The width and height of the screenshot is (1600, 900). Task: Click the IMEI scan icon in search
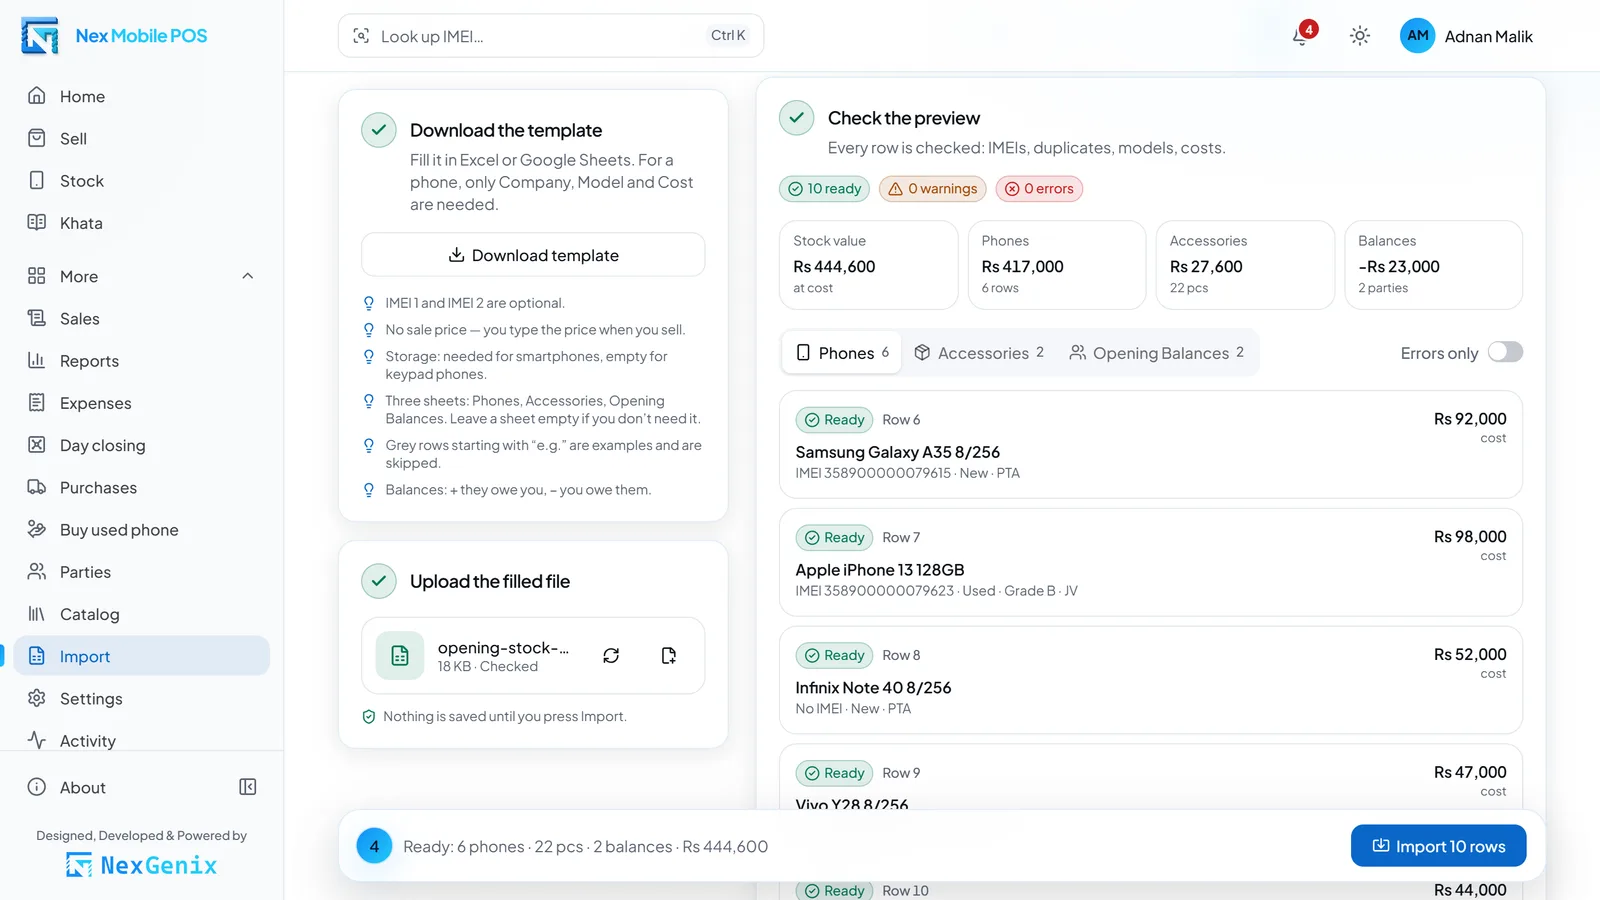(x=361, y=36)
